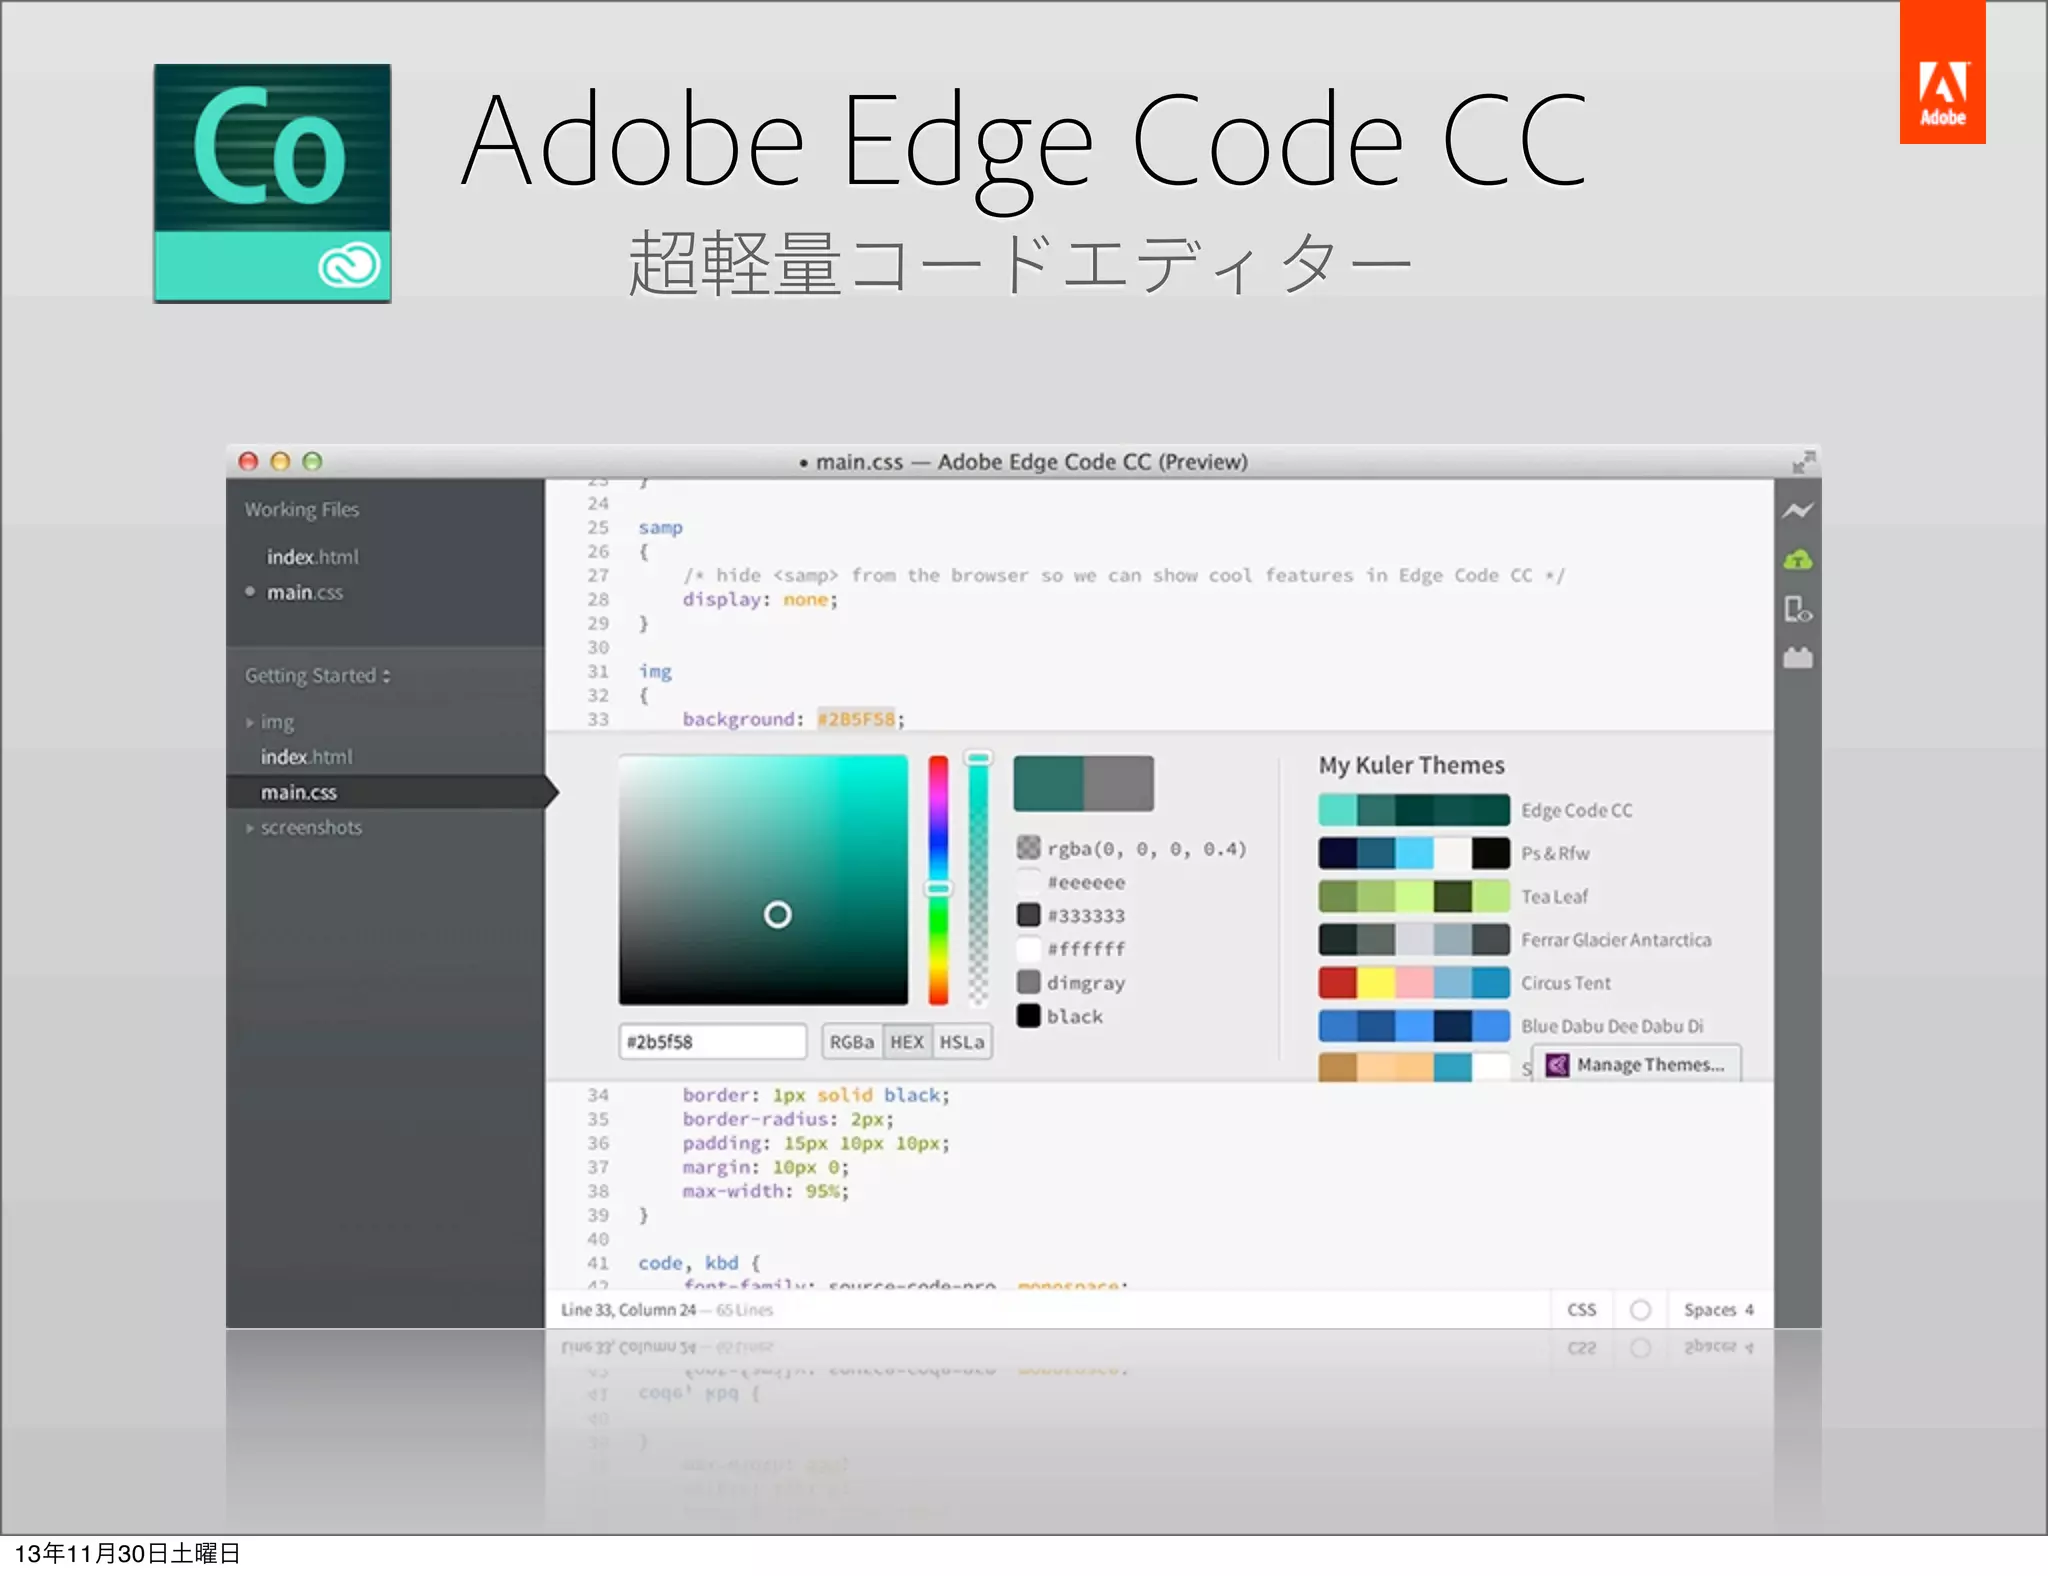Click the Edge Inspect device icon
The width and height of the screenshot is (2048, 1576).
[x=1797, y=609]
